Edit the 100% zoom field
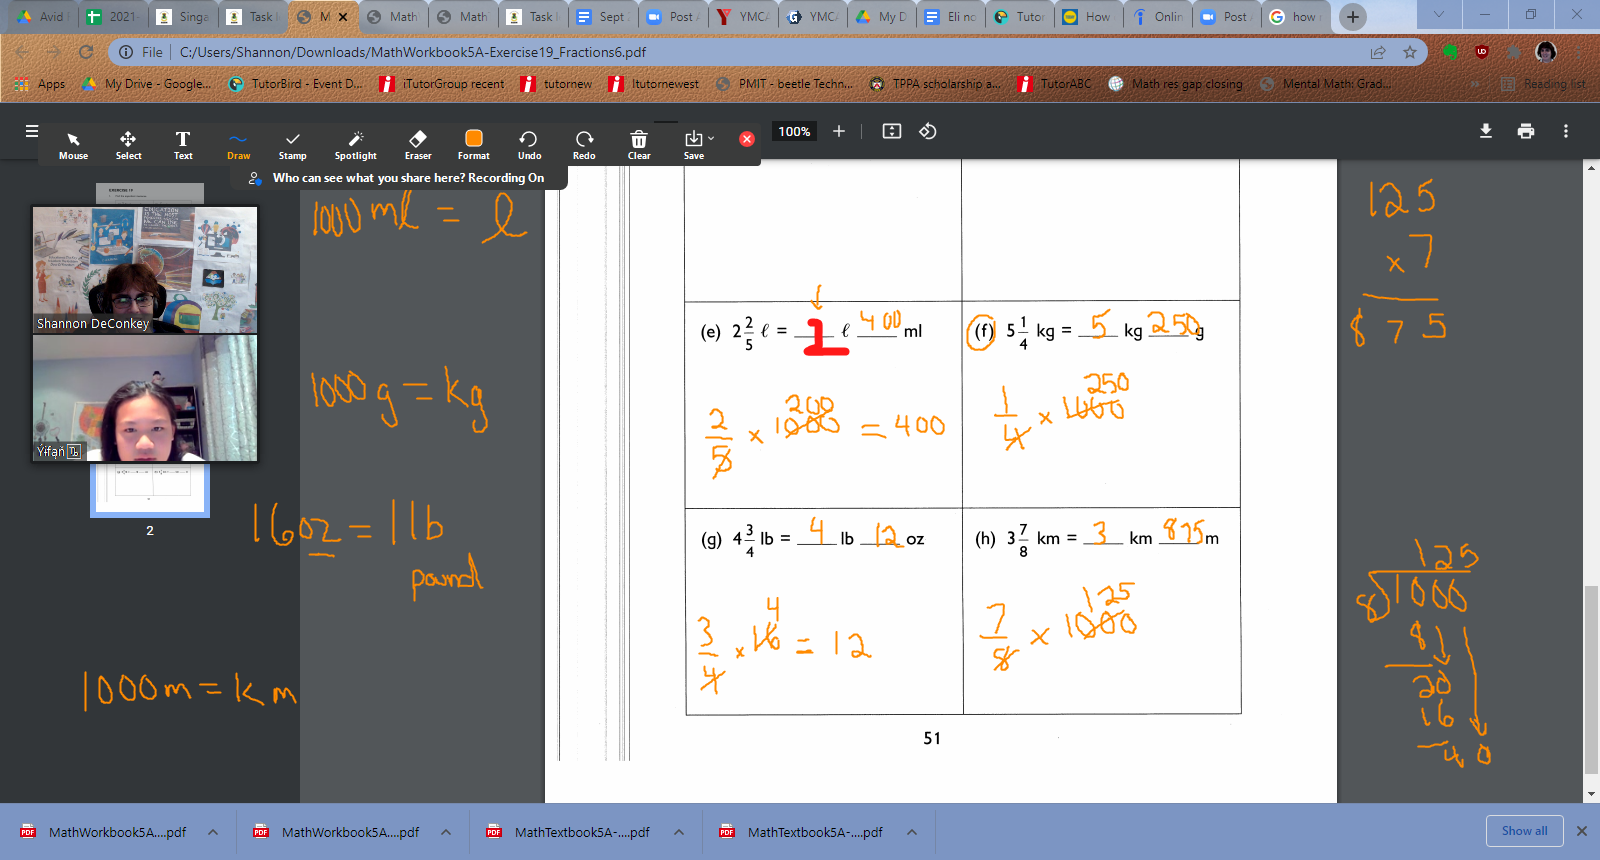 coord(795,131)
